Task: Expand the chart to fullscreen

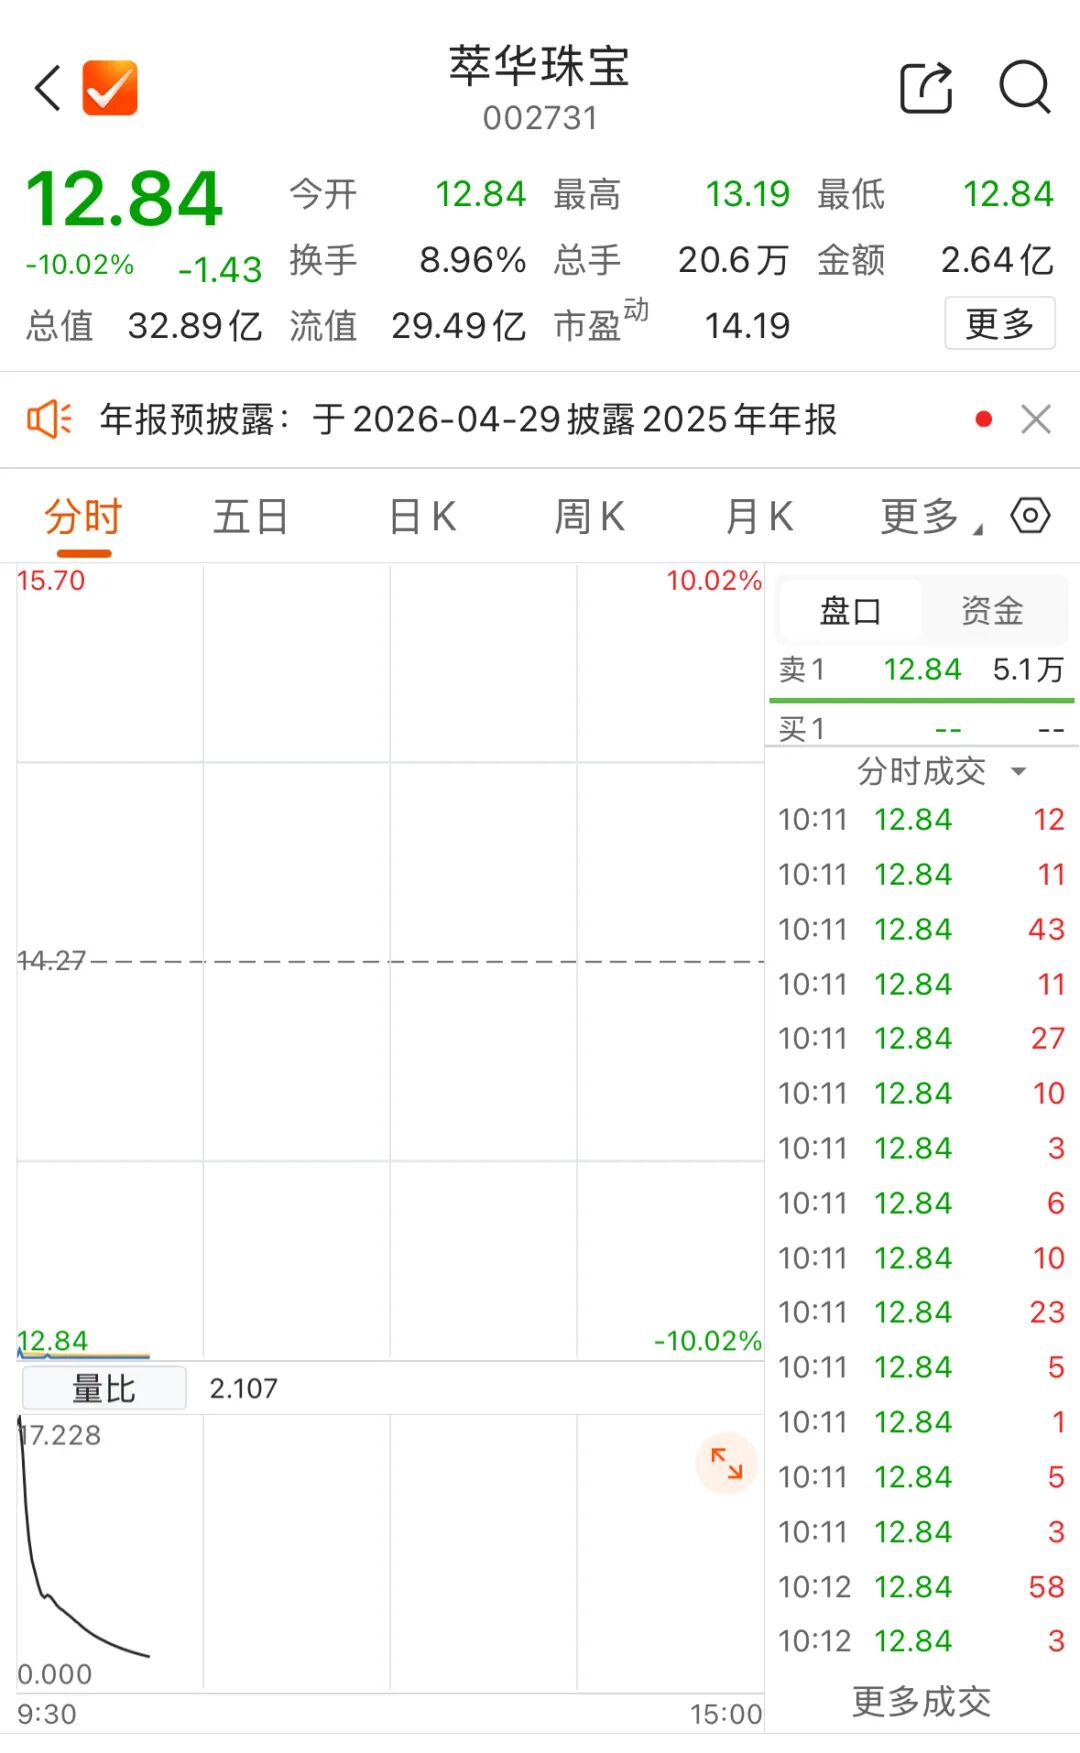Action: tap(726, 1464)
